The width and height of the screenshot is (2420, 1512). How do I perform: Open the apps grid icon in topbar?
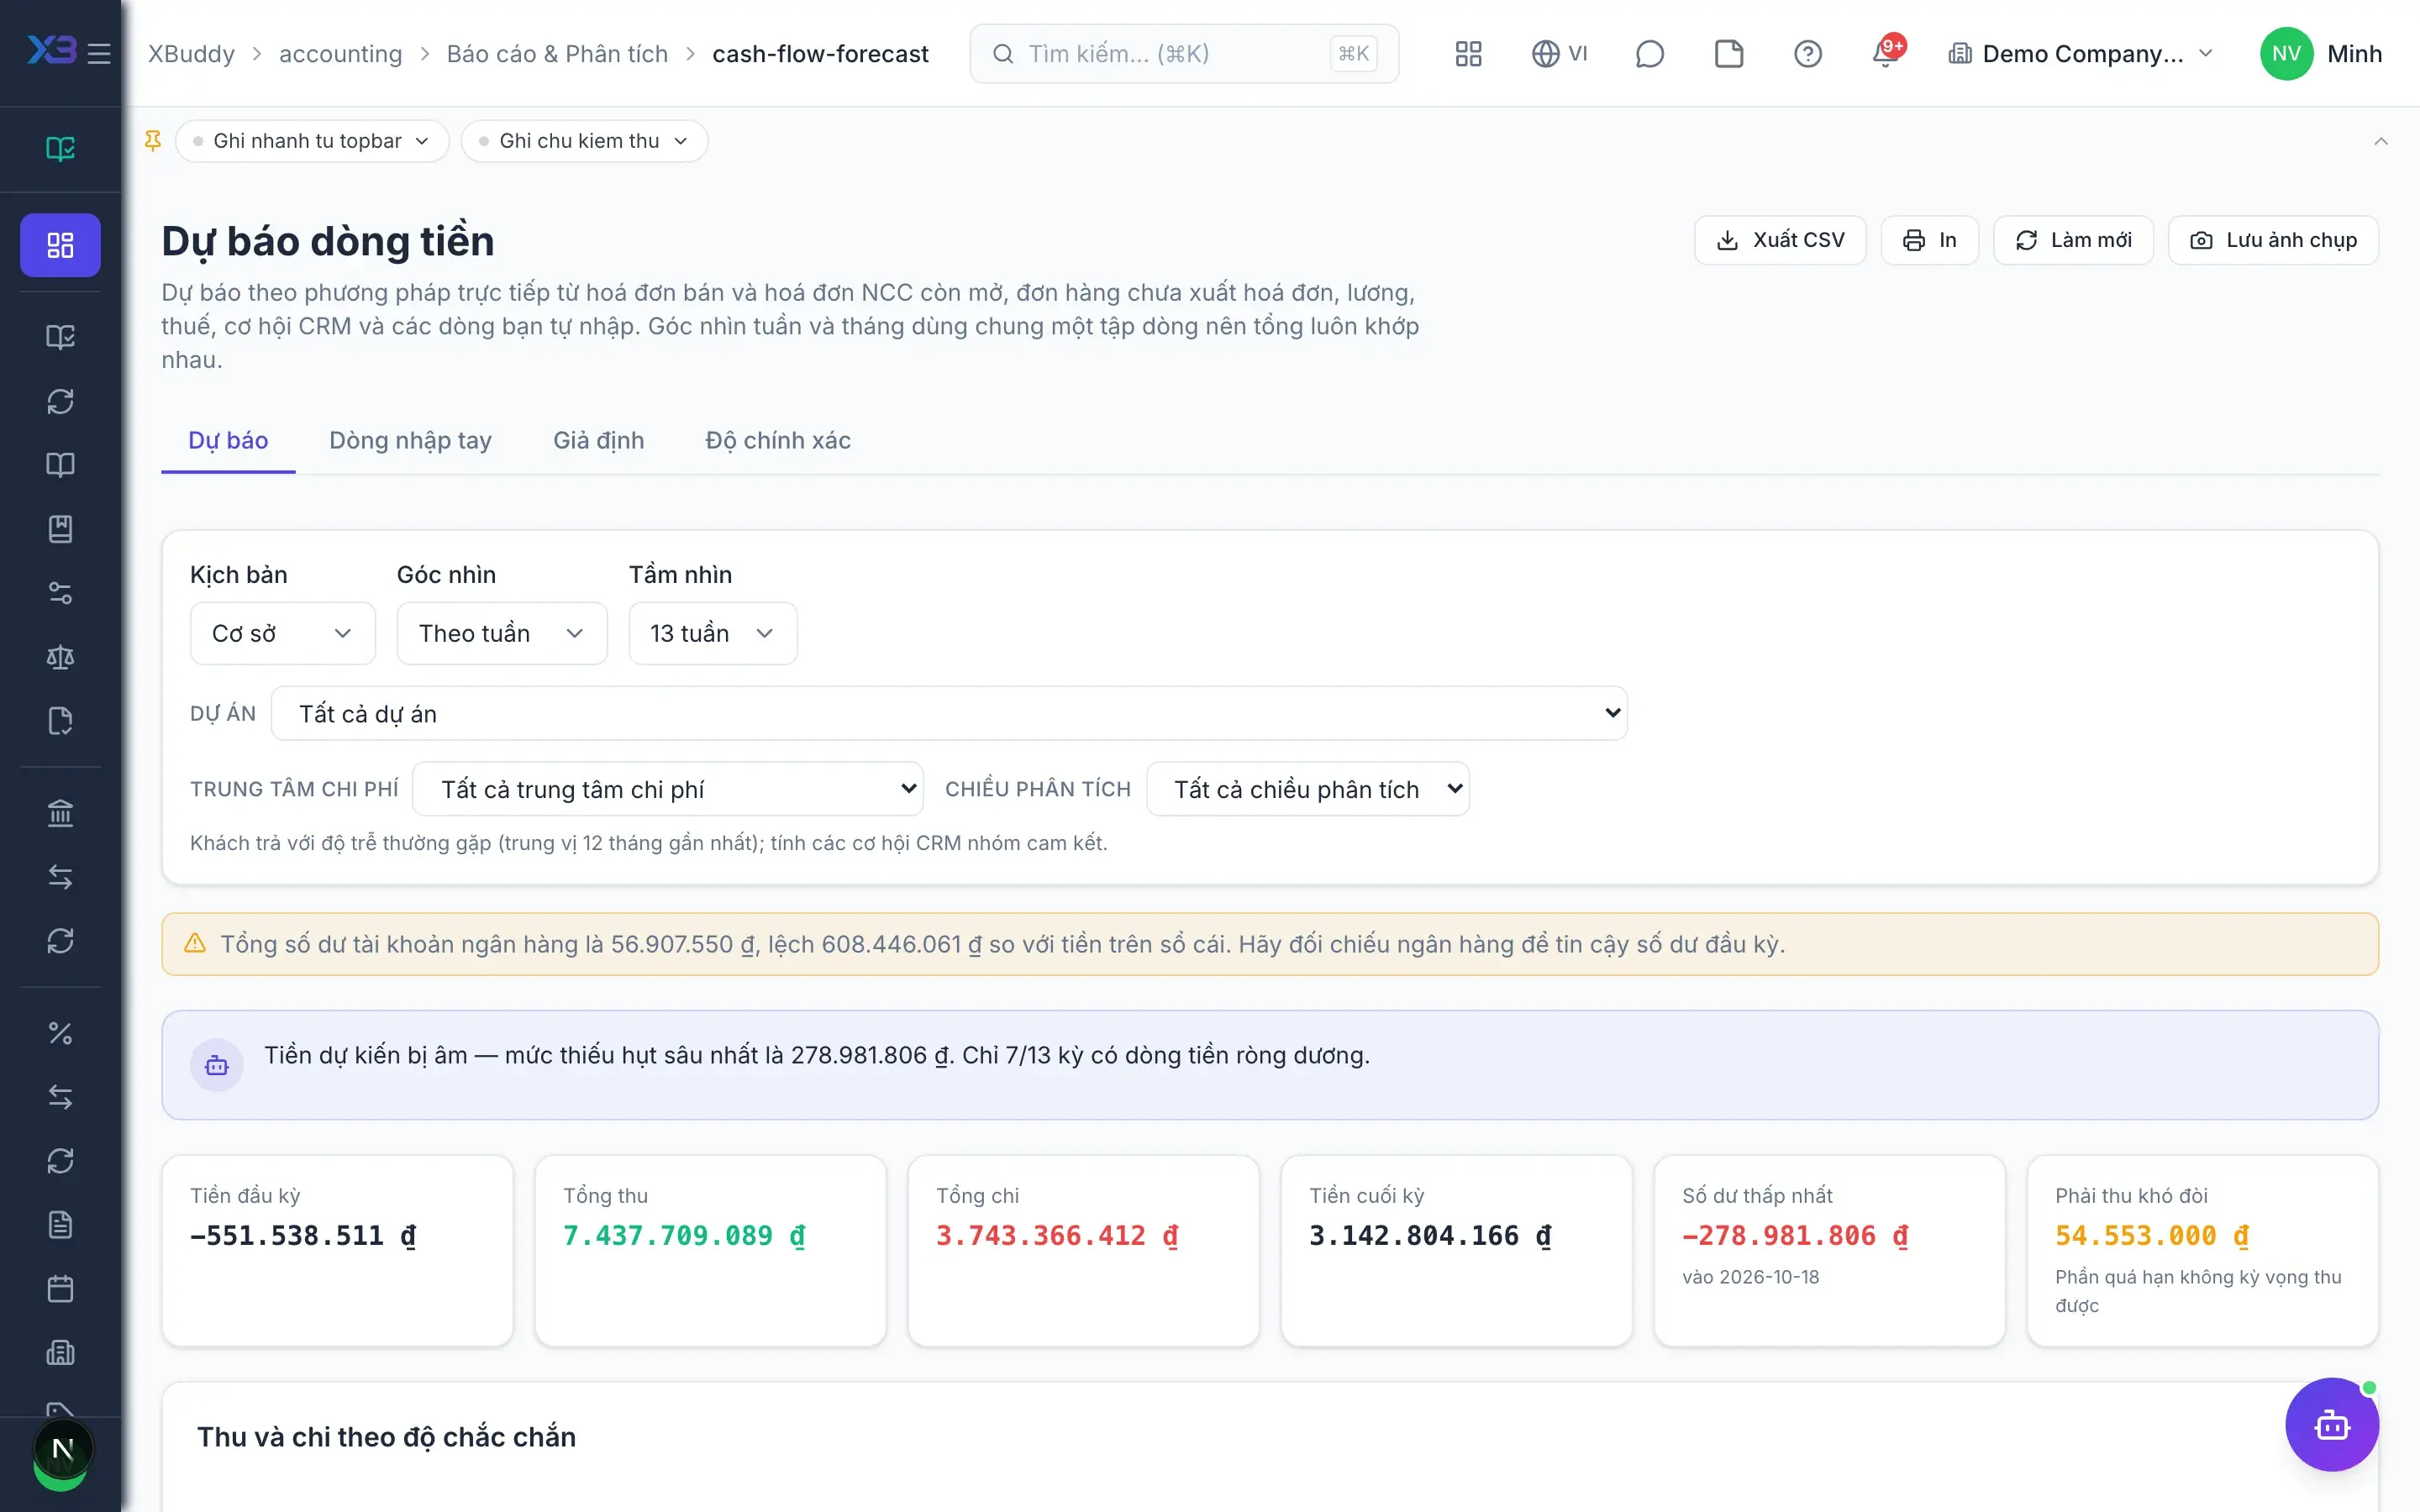click(1468, 53)
